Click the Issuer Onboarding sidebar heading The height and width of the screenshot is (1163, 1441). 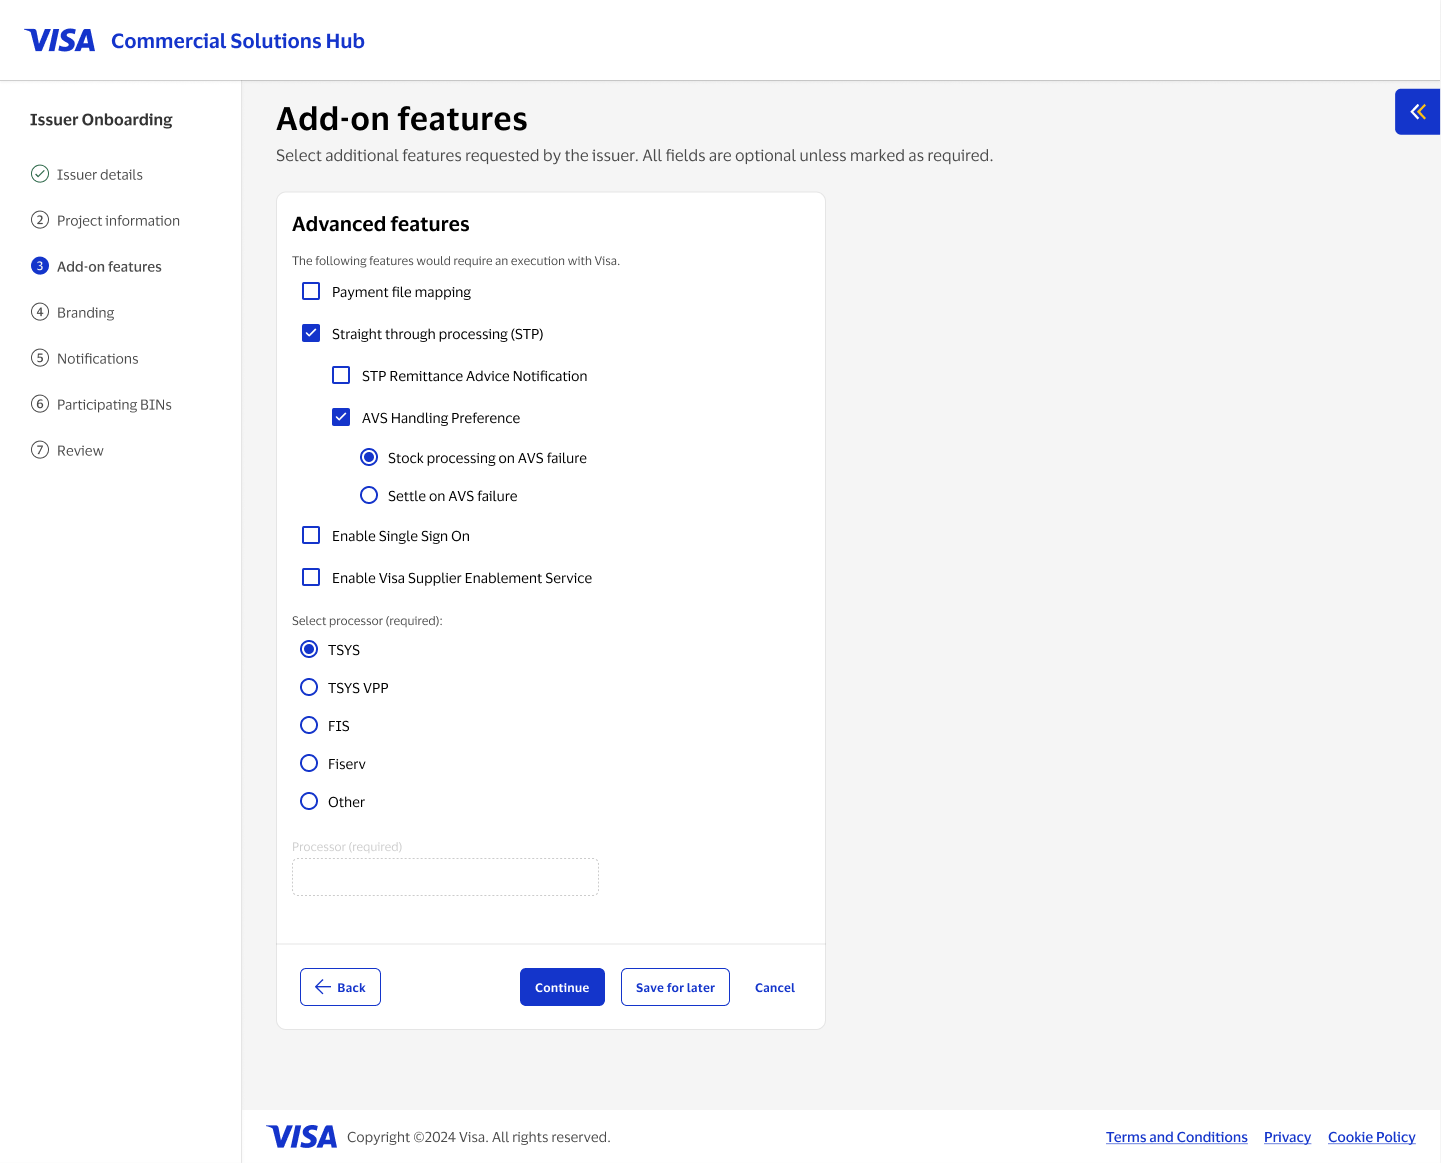(101, 120)
